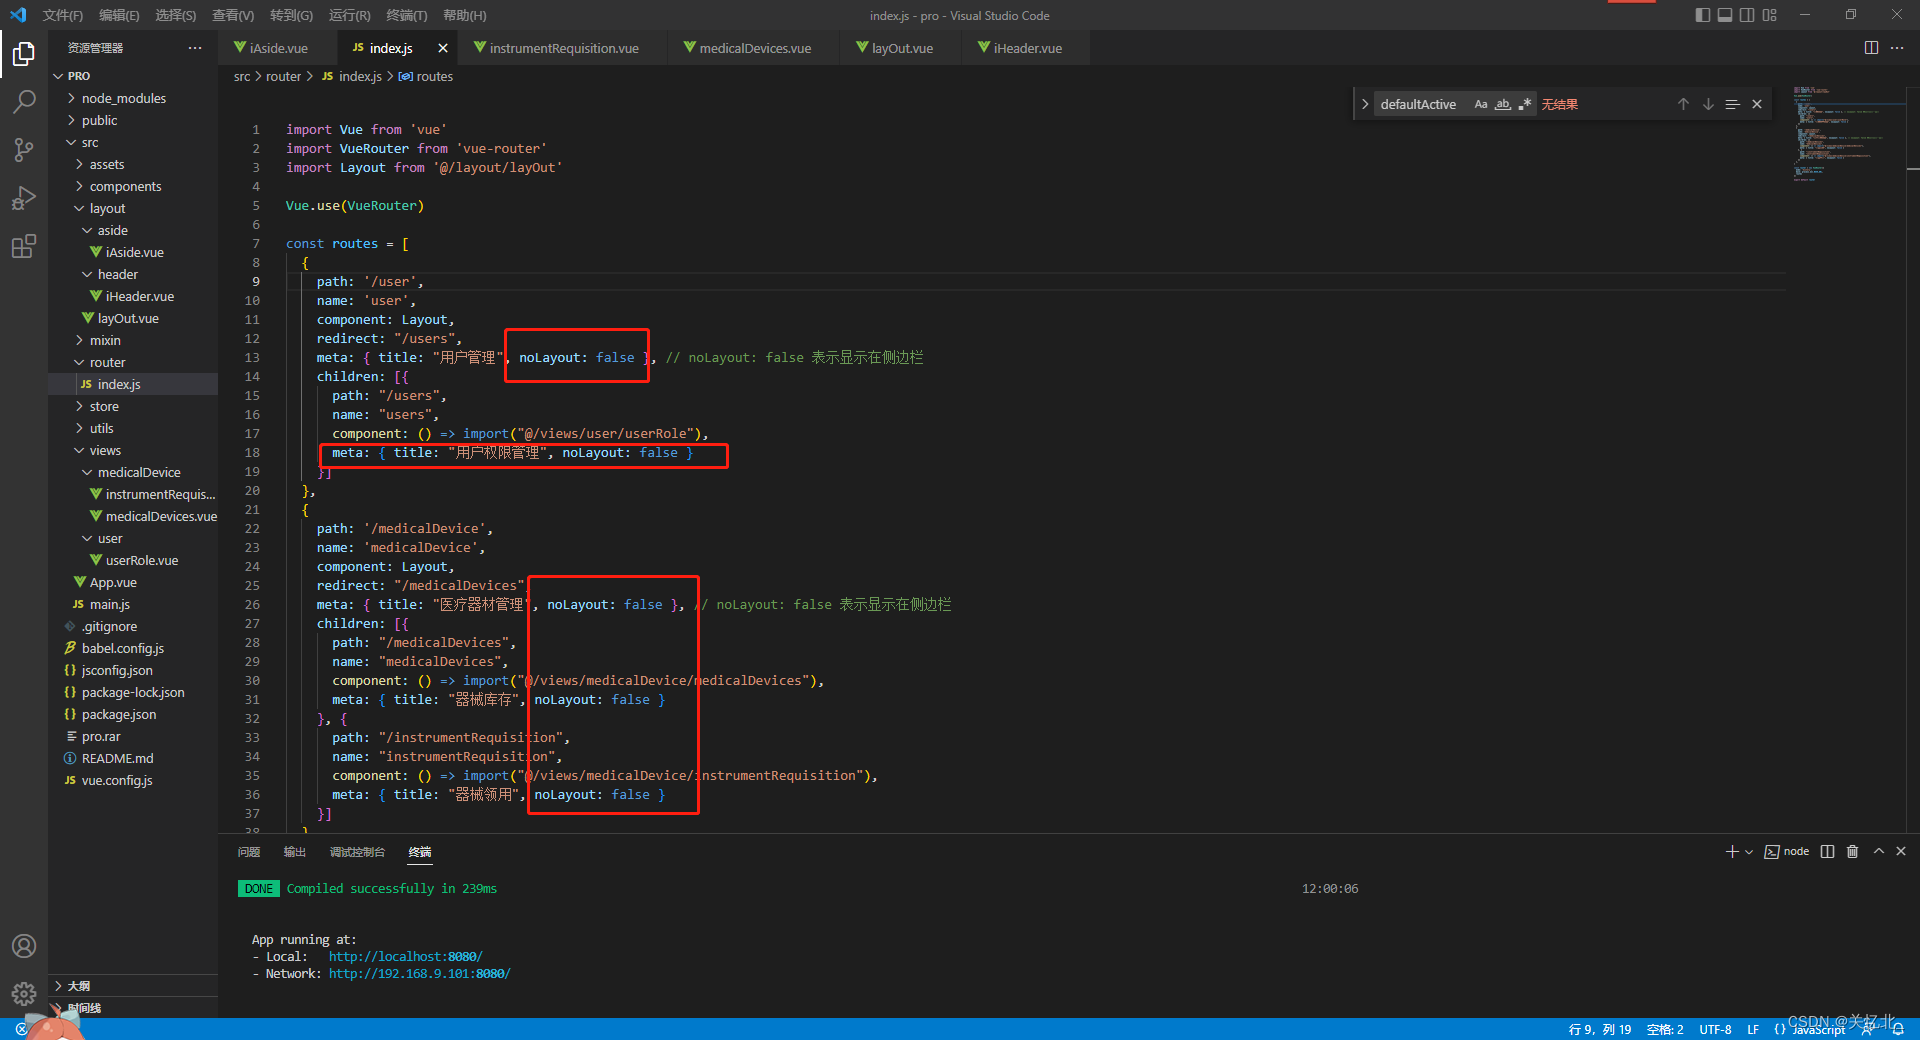
Task: Expand the node_modules folder
Action: (133, 98)
